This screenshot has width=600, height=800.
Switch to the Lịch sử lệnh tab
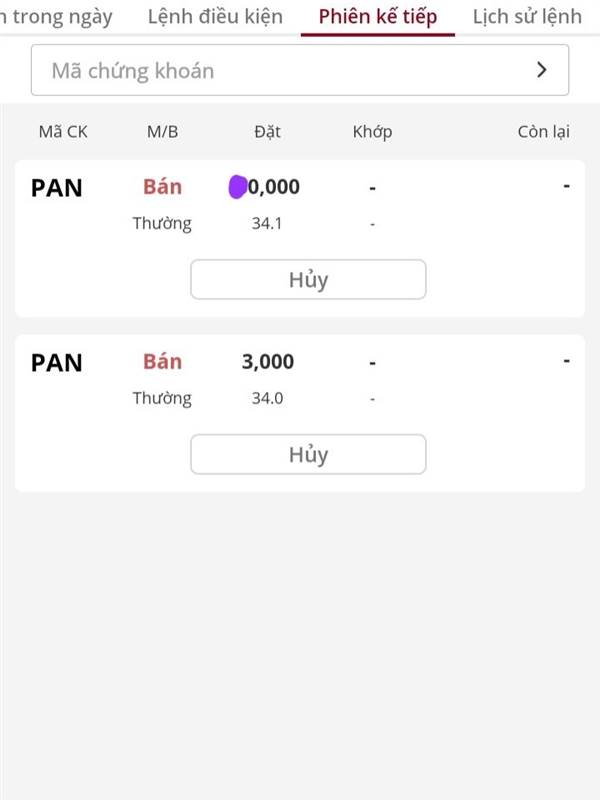click(x=527, y=17)
